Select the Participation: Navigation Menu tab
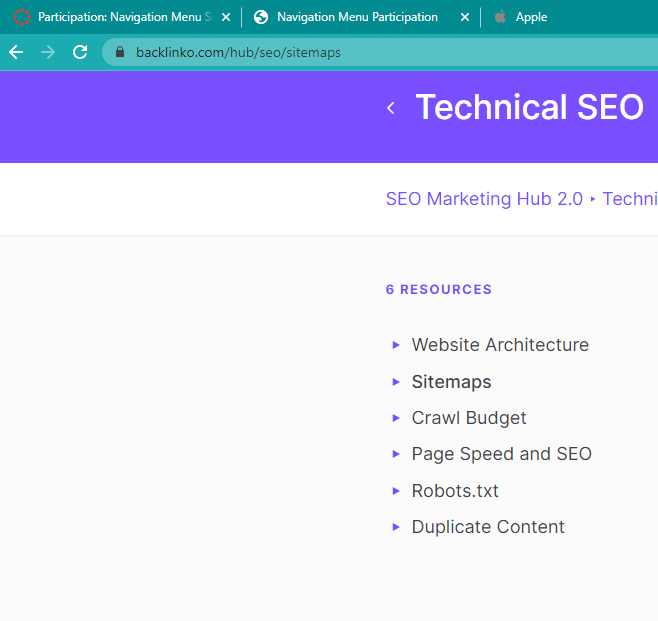Viewport: 658px width, 621px height. tap(120, 17)
